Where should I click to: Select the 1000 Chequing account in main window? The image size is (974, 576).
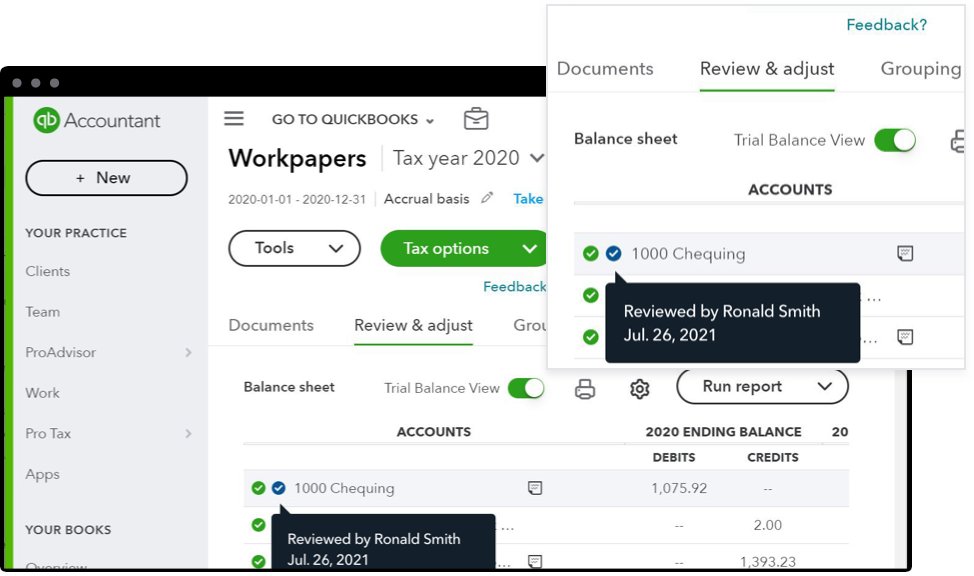pos(344,488)
